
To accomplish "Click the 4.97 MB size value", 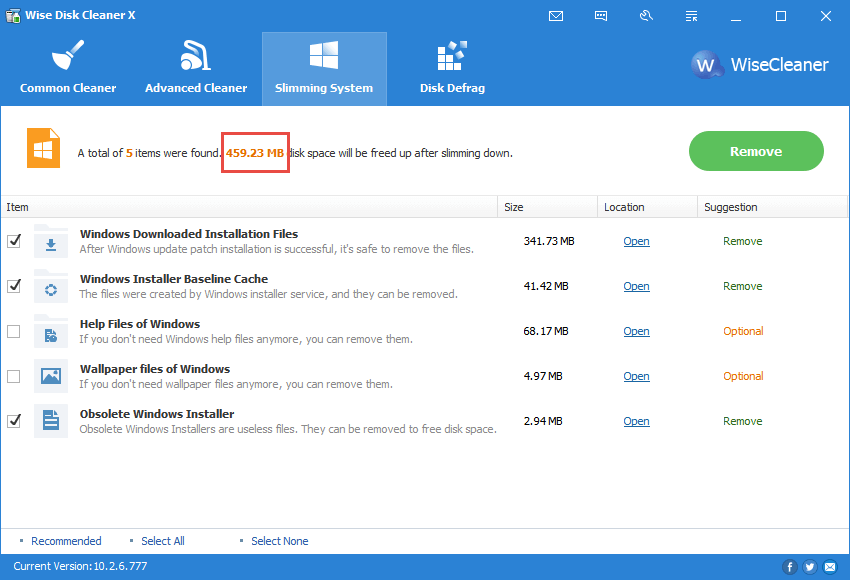I will click(543, 376).
